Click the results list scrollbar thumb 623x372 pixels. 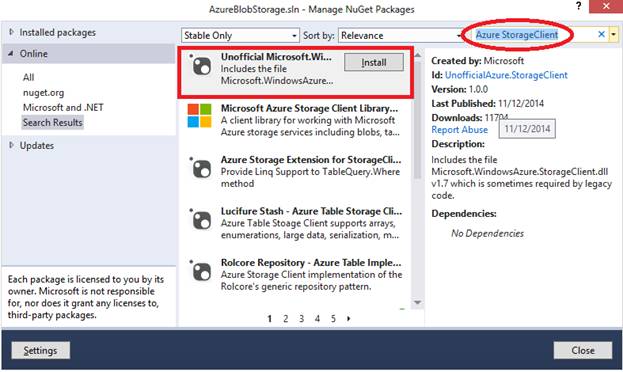pos(417,119)
